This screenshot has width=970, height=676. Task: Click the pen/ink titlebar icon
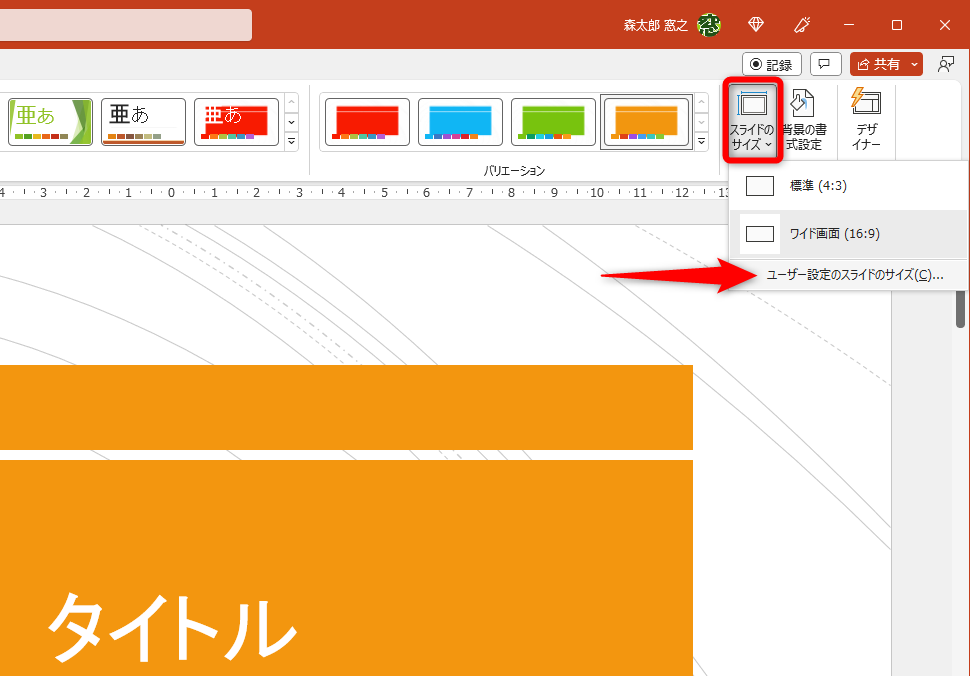(x=801, y=24)
